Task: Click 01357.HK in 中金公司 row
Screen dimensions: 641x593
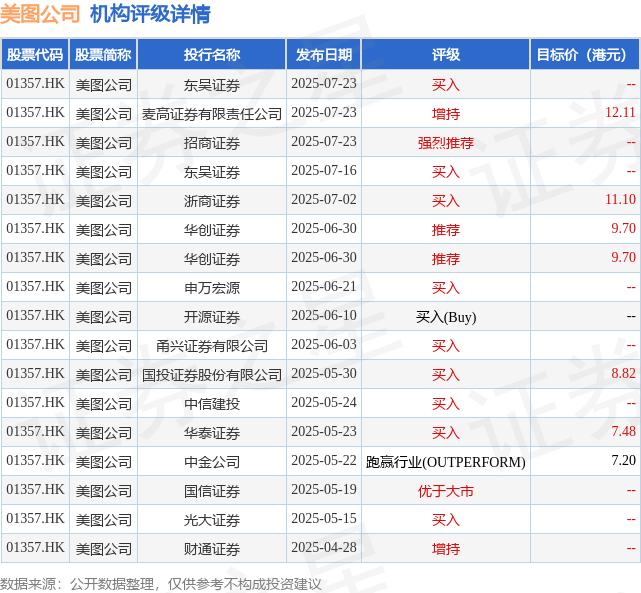Action: click(35, 461)
